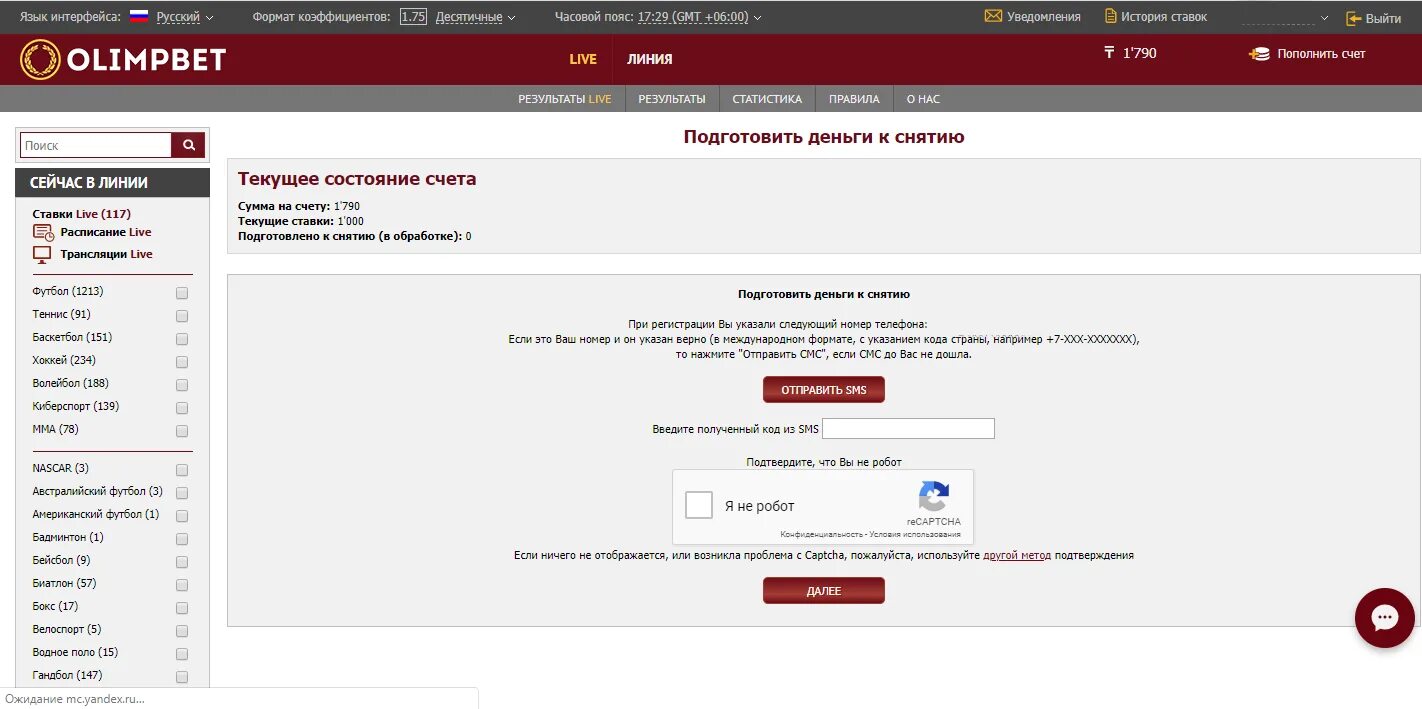Check the Футбол sport checkbox
The height and width of the screenshot is (709, 1422).
(x=181, y=292)
